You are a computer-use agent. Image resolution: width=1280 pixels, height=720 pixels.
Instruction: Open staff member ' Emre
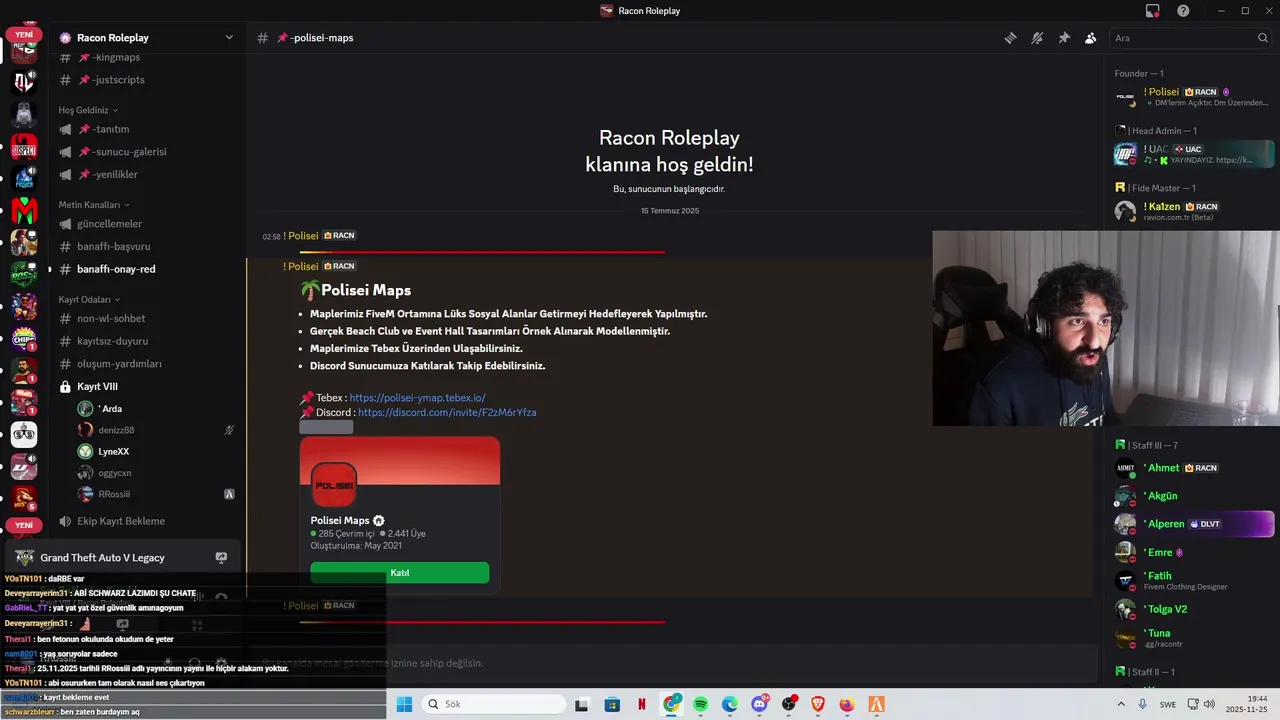tap(1193, 552)
